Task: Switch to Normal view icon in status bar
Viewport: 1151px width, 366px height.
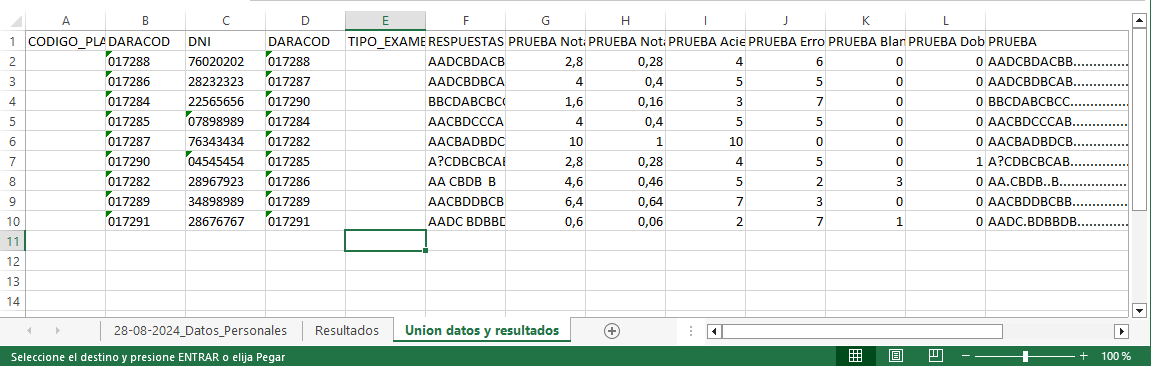Action: 855,356
